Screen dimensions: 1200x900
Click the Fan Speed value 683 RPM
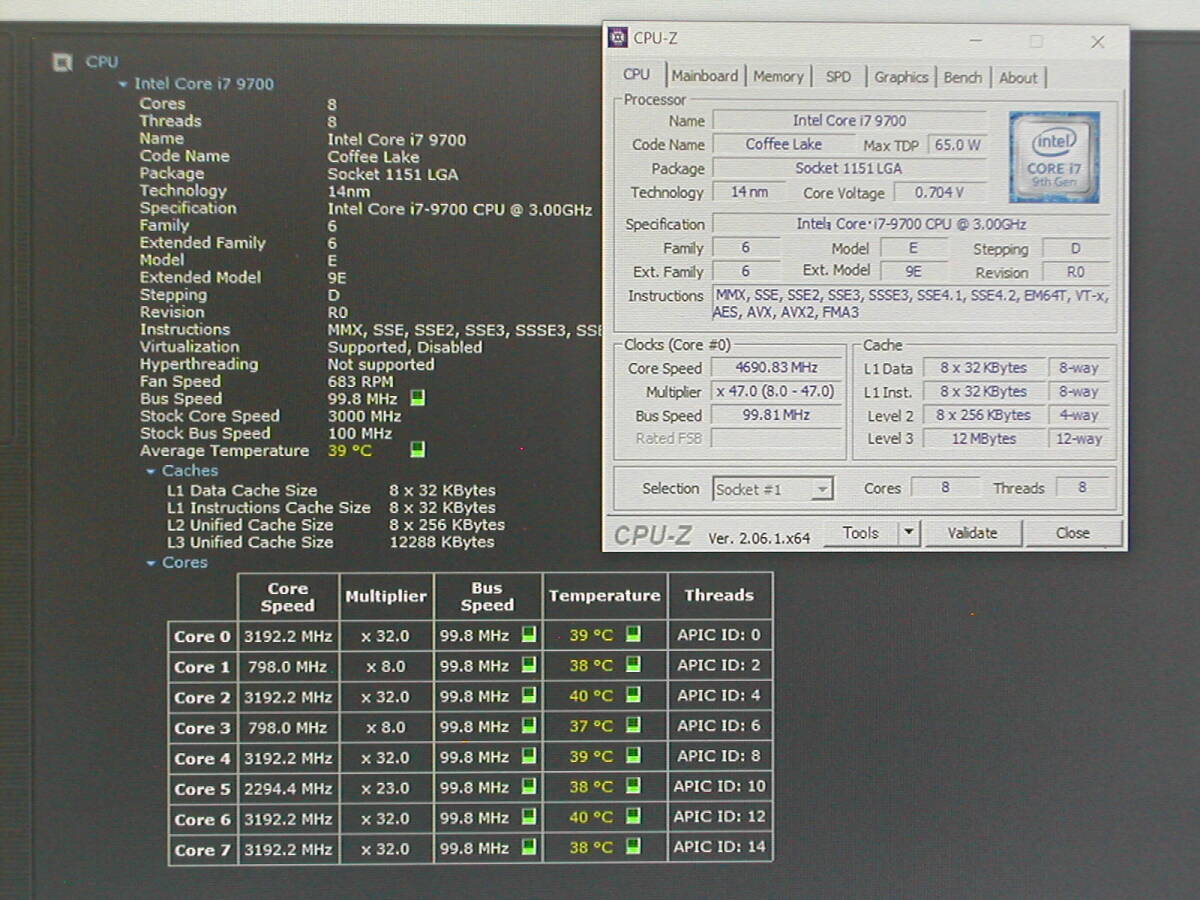point(360,381)
